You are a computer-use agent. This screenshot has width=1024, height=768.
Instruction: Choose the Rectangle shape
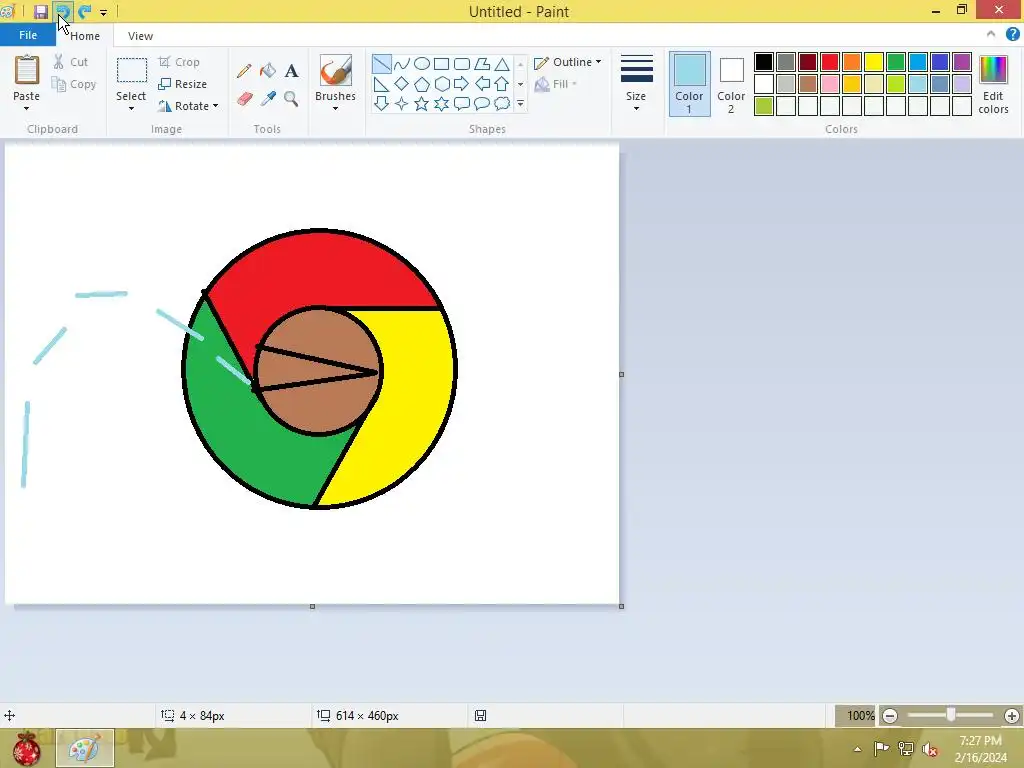(441, 63)
